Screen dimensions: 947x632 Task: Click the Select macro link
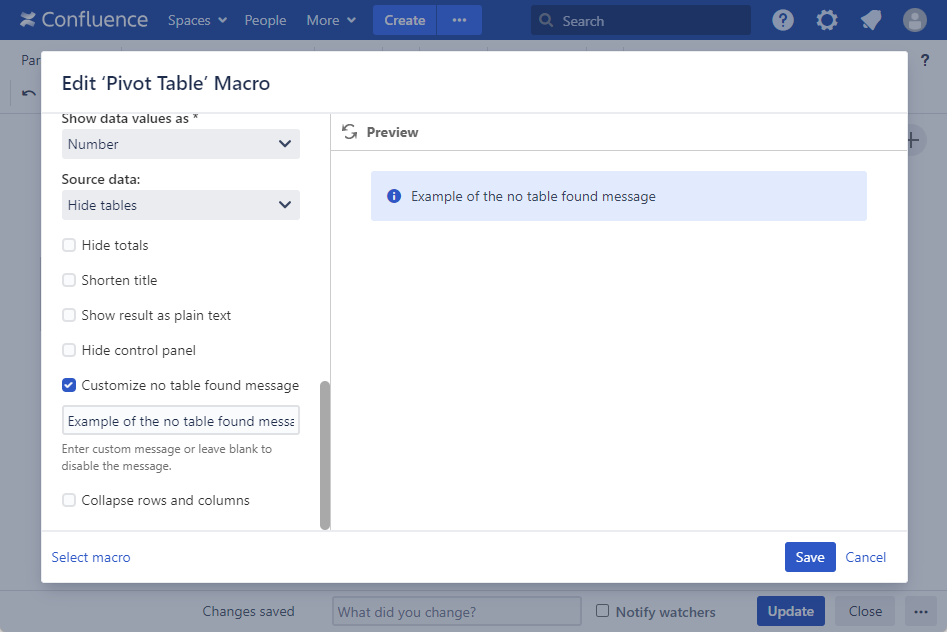[x=90, y=557]
